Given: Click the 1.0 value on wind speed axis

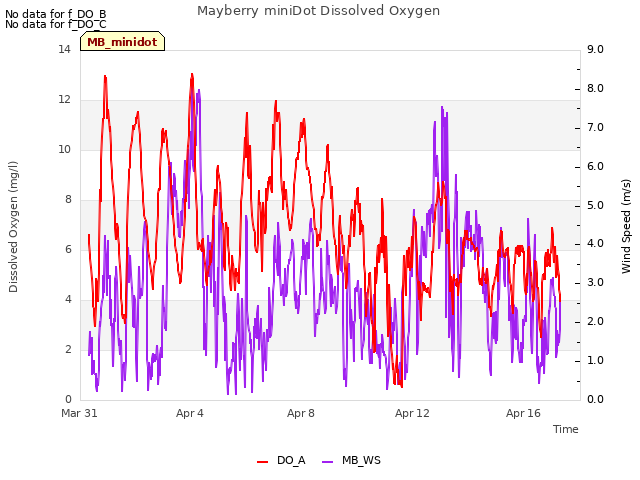Looking at the screenshot, I should point(596,360).
